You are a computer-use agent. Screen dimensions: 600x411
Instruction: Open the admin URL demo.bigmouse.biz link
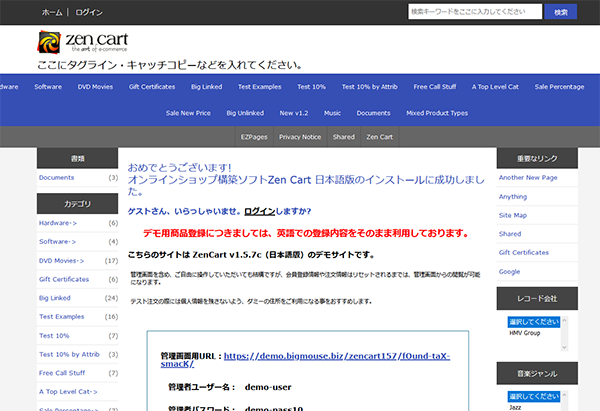coord(305,360)
